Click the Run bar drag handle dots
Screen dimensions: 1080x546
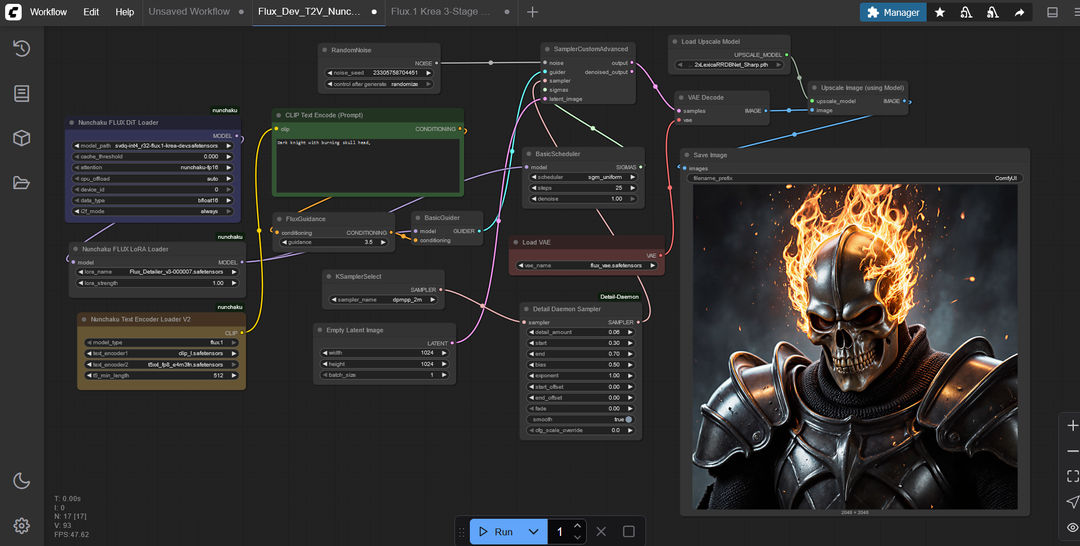click(x=462, y=532)
